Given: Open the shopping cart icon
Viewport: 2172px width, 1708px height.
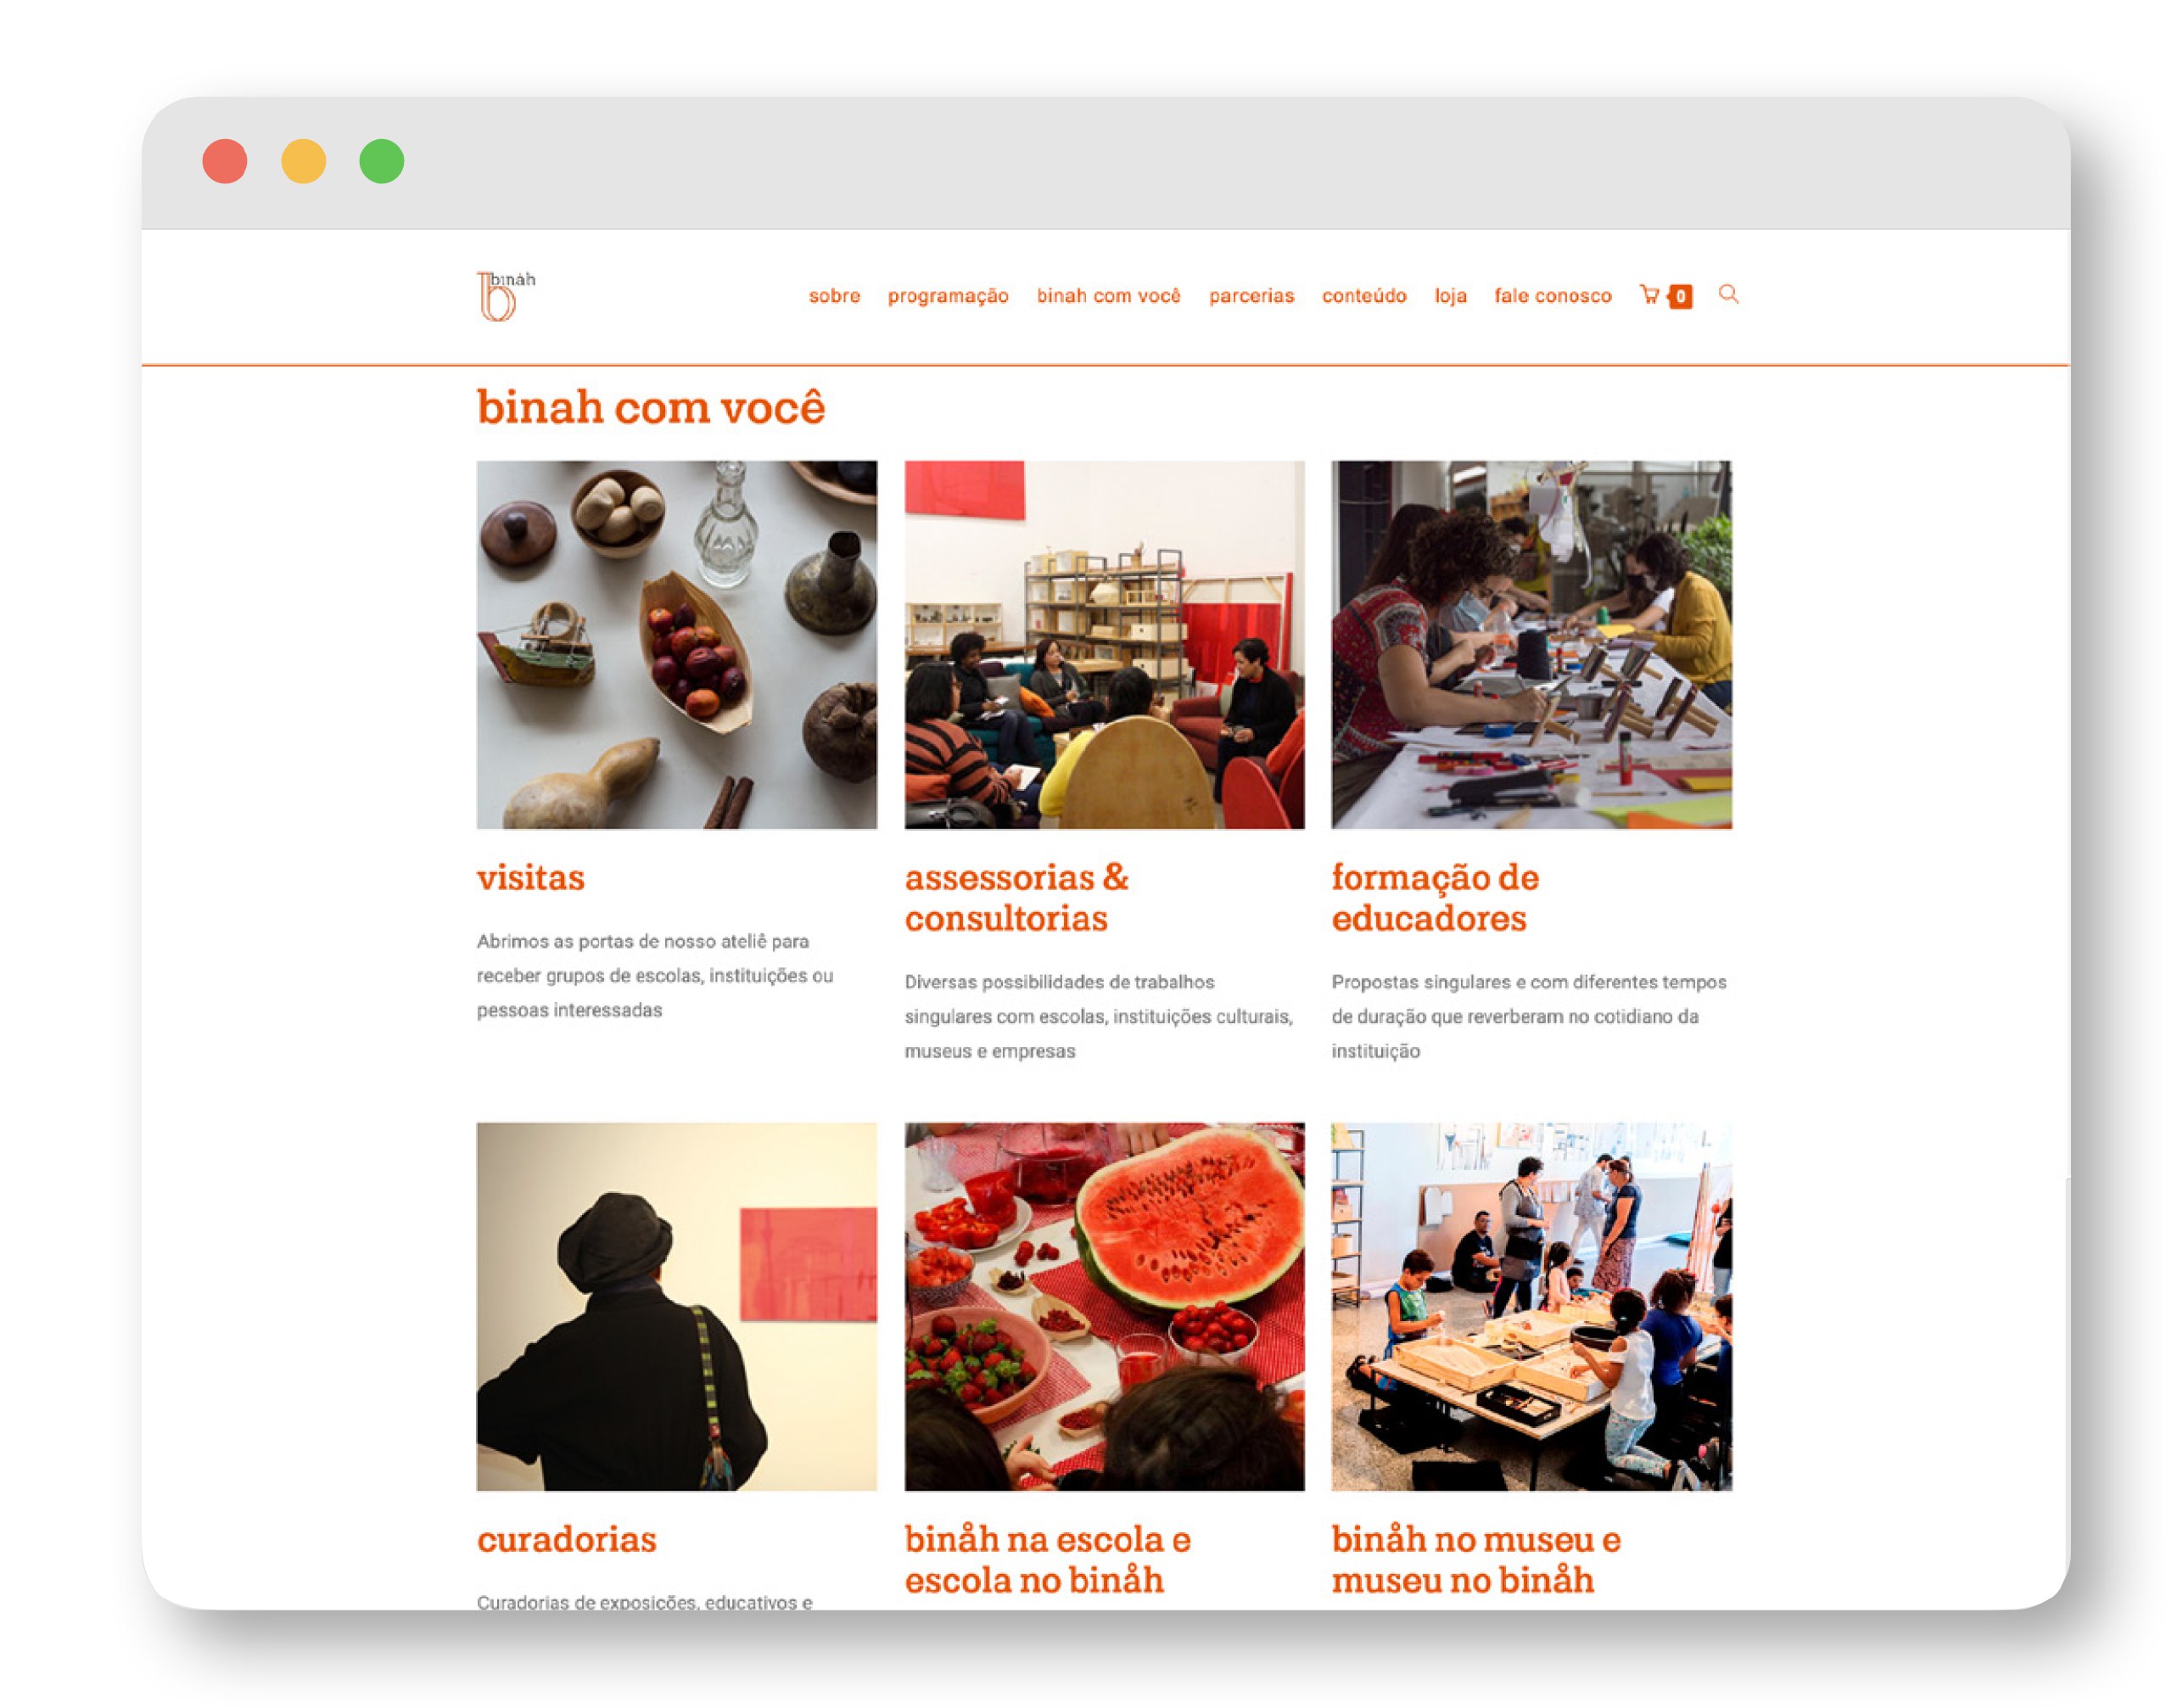Looking at the screenshot, I should click(1649, 295).
